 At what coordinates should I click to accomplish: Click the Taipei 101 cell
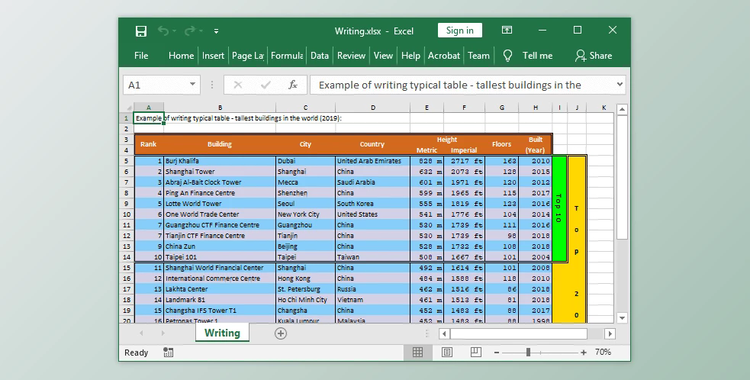[220, 257]
